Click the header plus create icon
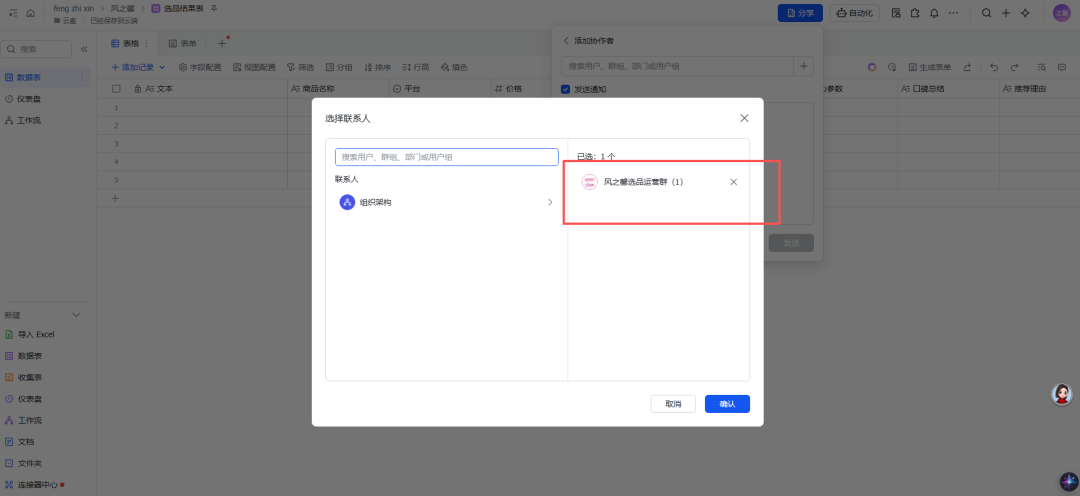 pos(1006,13)
